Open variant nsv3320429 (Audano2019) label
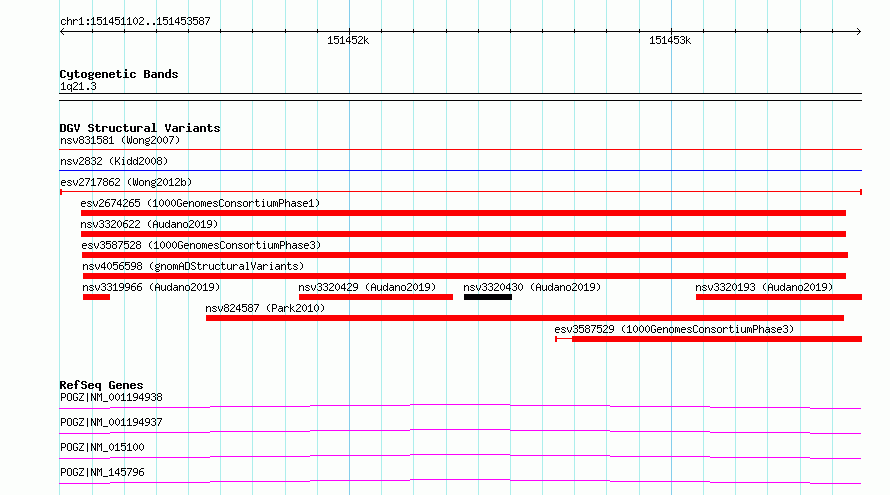The image size is (890, 495). pos(367,287)
